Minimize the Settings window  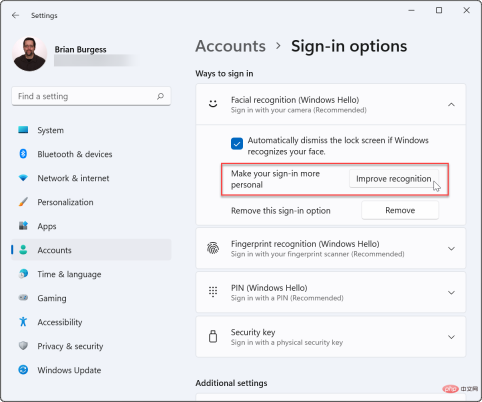pos(412,10)
